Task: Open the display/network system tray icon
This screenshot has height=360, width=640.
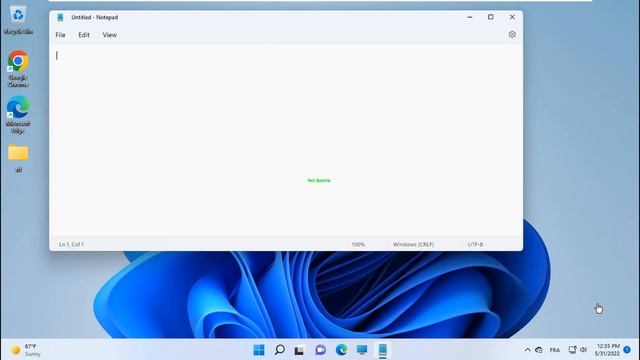Action: click(x=572, y=350)
